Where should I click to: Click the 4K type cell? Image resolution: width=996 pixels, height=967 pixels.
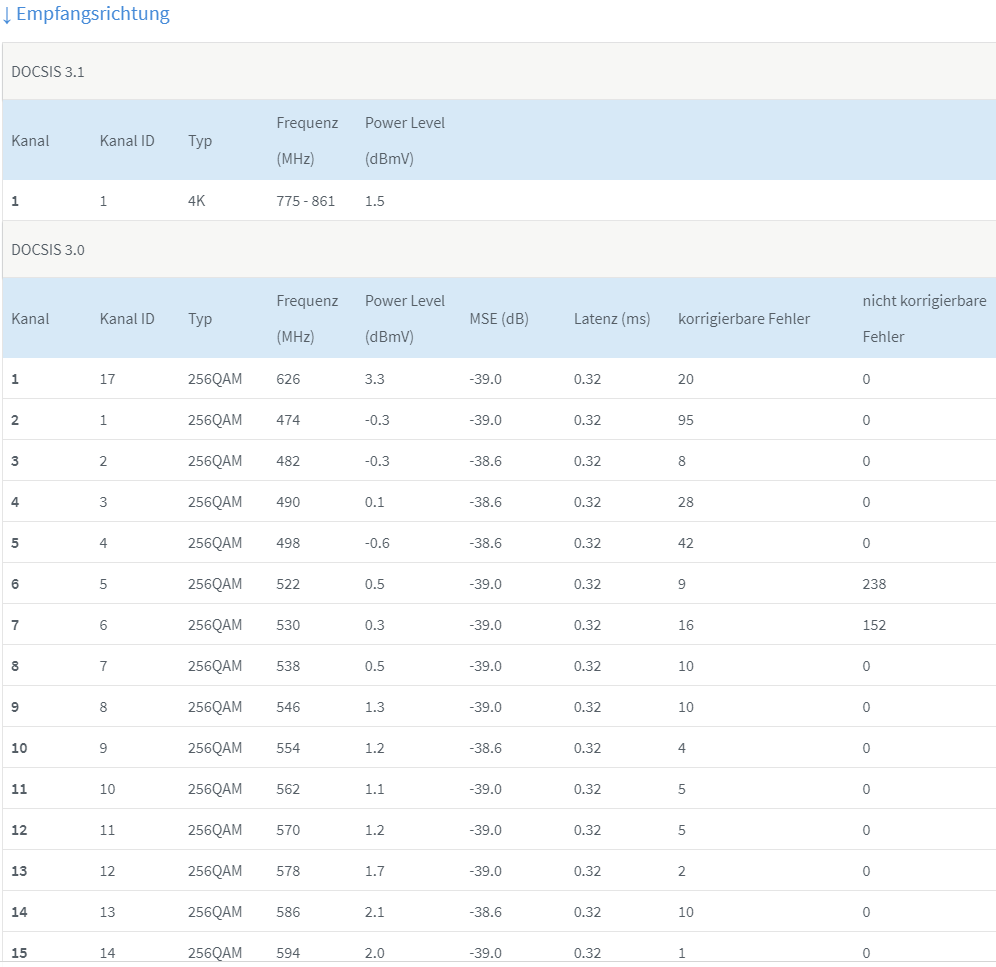(x=196, y=201)
